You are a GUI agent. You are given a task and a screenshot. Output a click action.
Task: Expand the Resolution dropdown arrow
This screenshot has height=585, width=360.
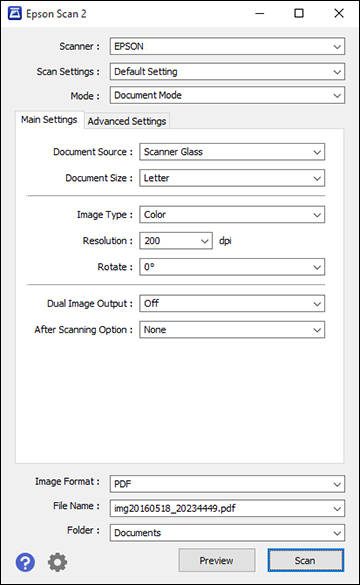click(x=204, y=241)
